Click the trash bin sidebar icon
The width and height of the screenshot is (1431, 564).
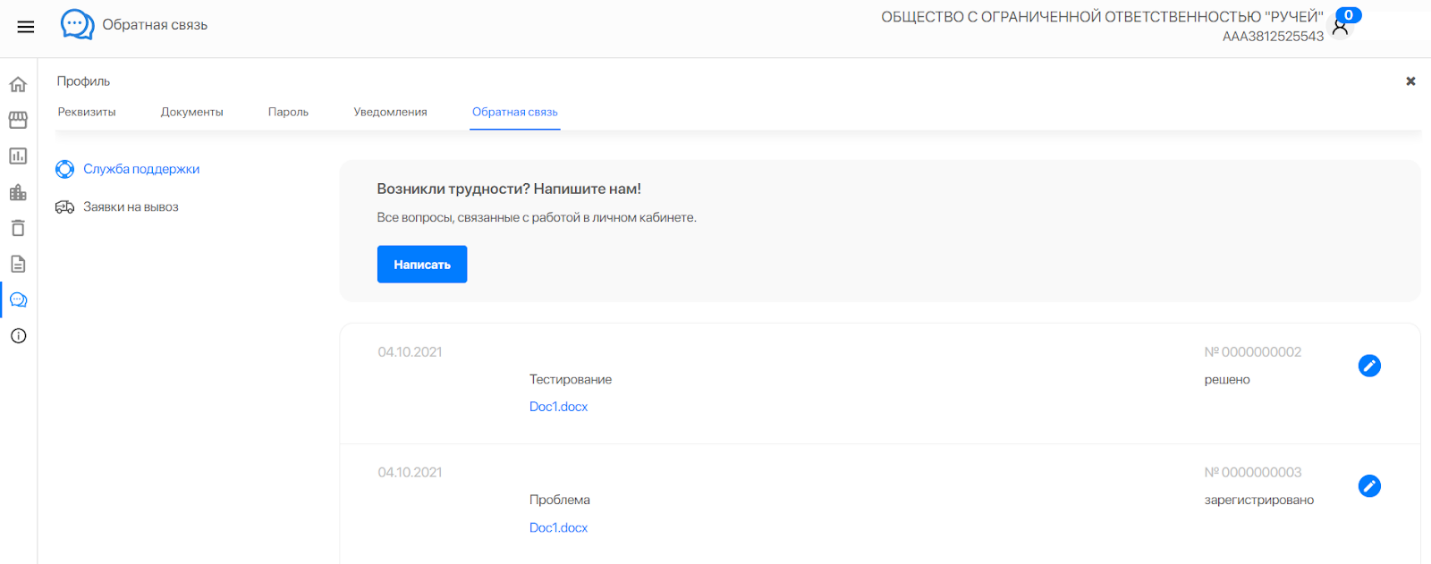(x=18, y=228)
